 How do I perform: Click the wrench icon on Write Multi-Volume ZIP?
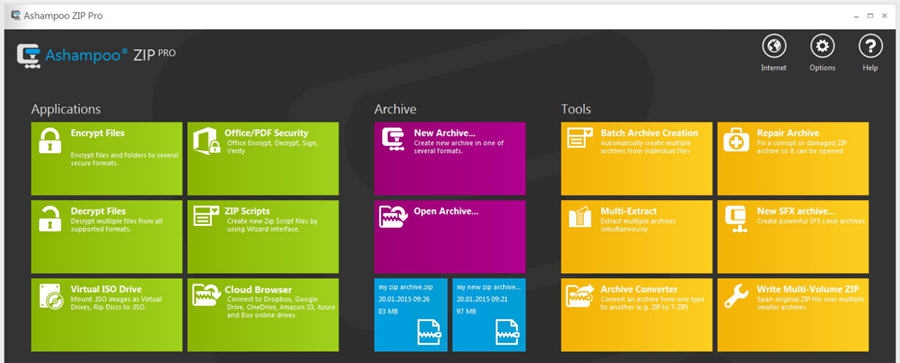click(736, 296)
